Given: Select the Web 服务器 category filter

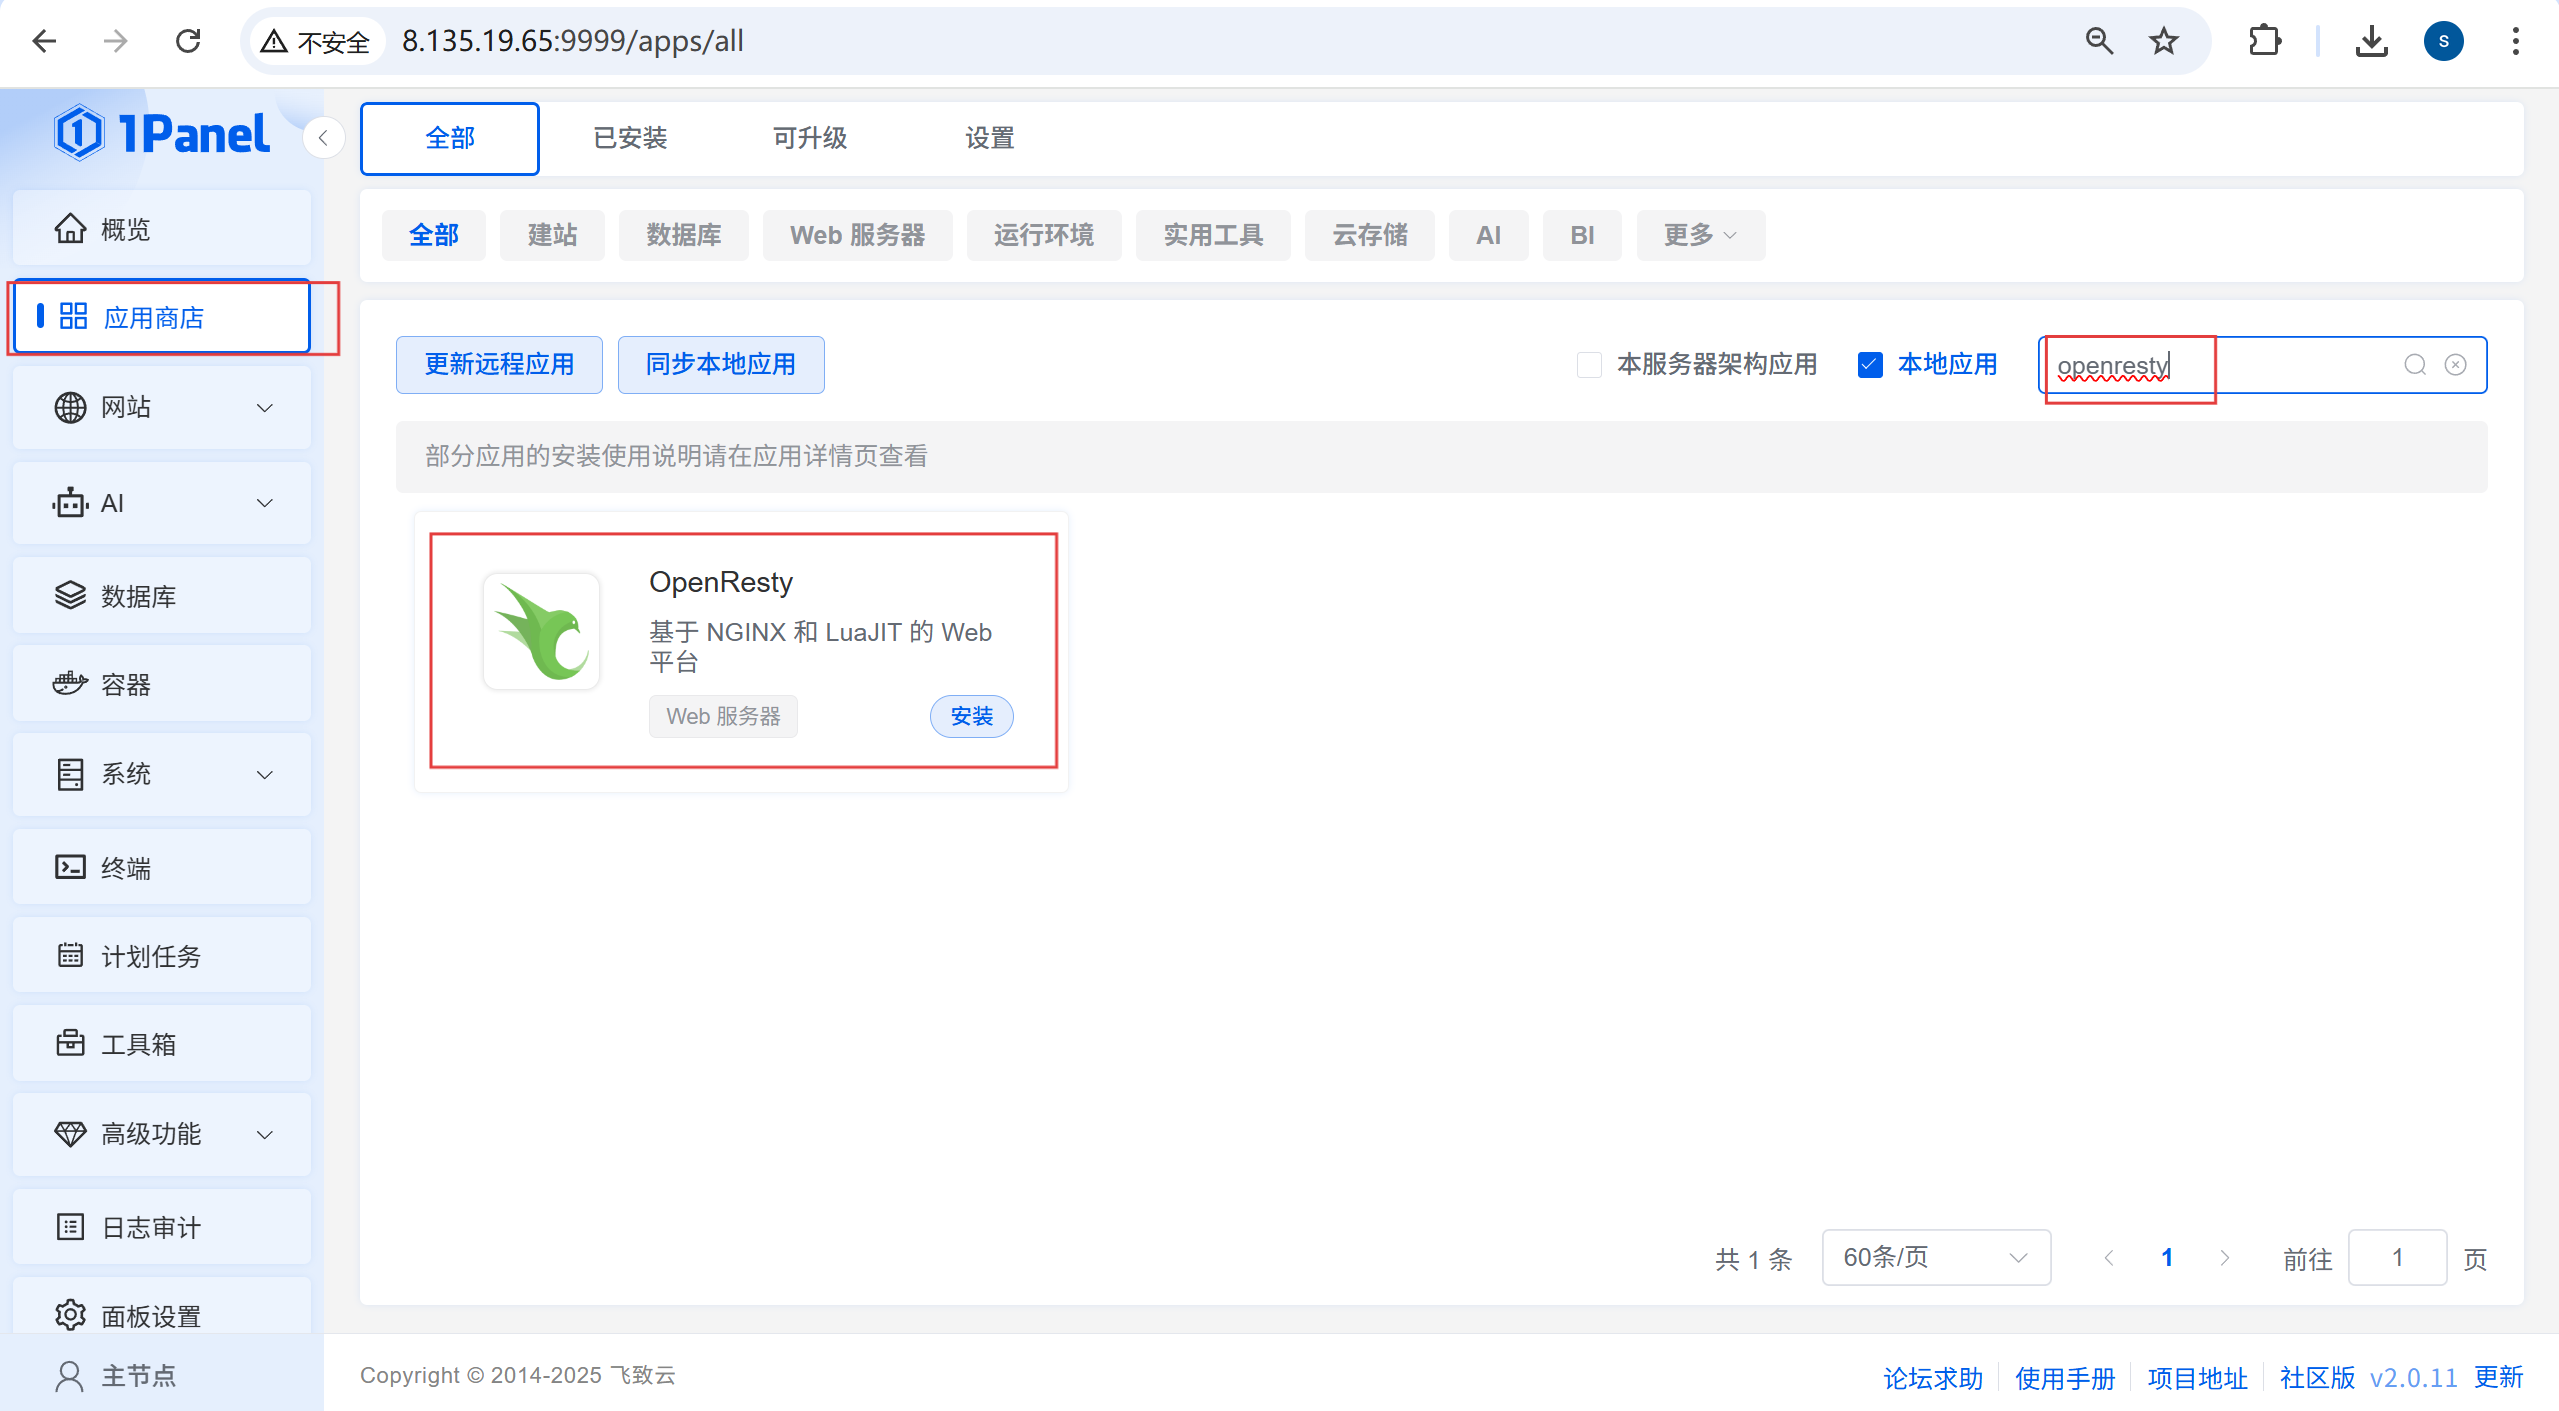Looking at the screenshot, I should click(x=857, y=235).
